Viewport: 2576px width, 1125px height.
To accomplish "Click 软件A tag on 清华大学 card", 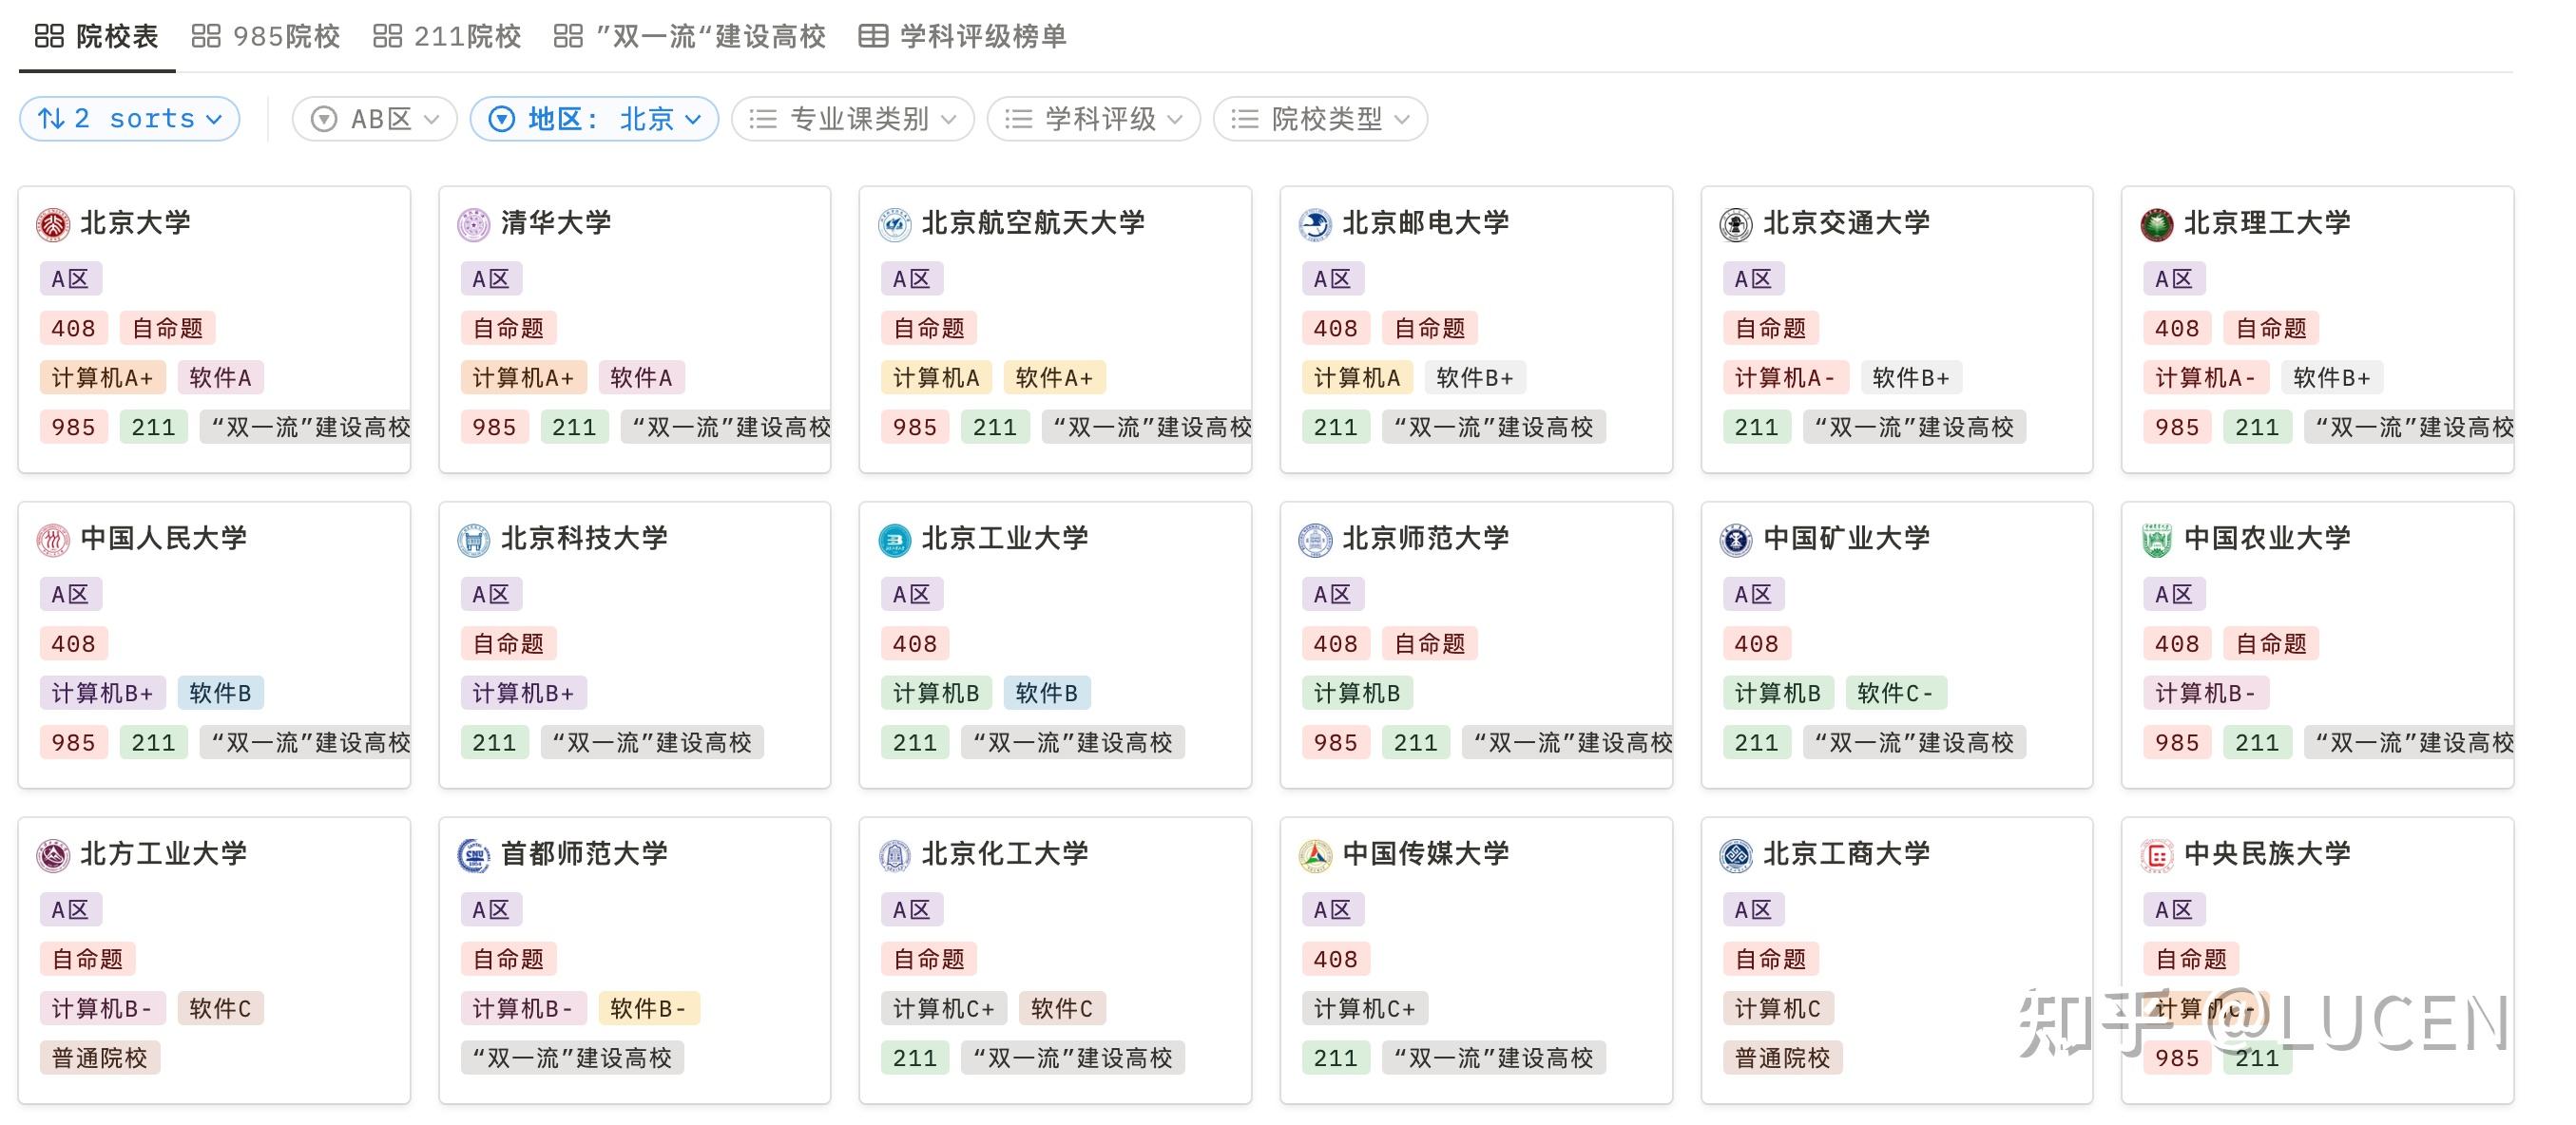I will pyautogui.click(x=641, y=378).
